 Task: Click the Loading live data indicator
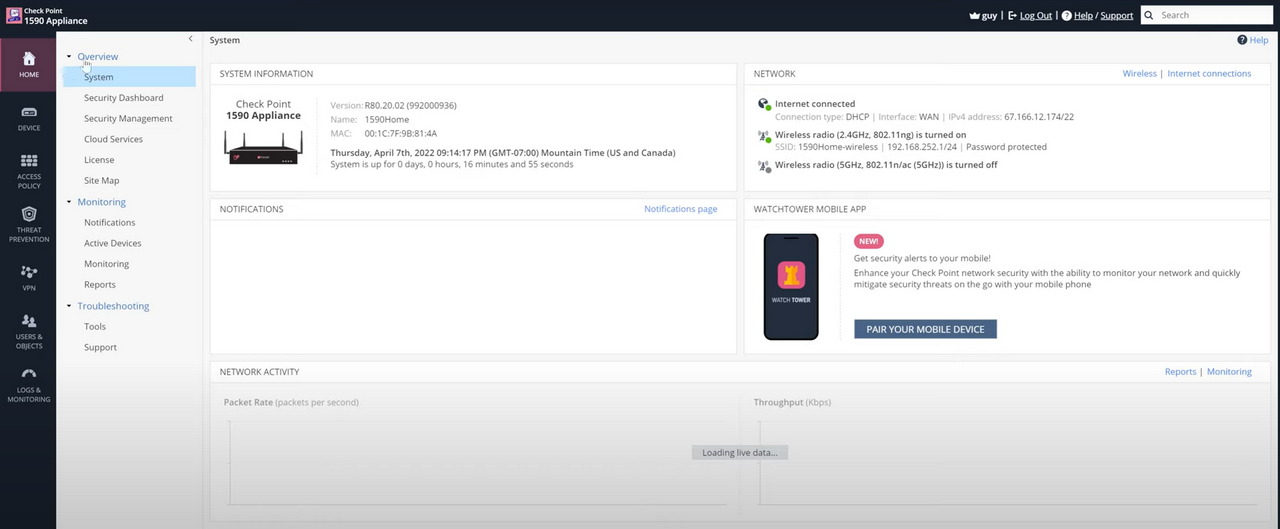click(740, 452)
